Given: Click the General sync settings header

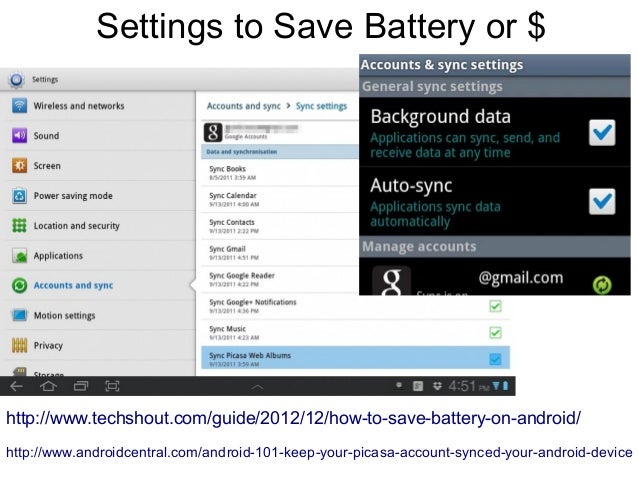Looking at the screenshot, I should [495, 87].
